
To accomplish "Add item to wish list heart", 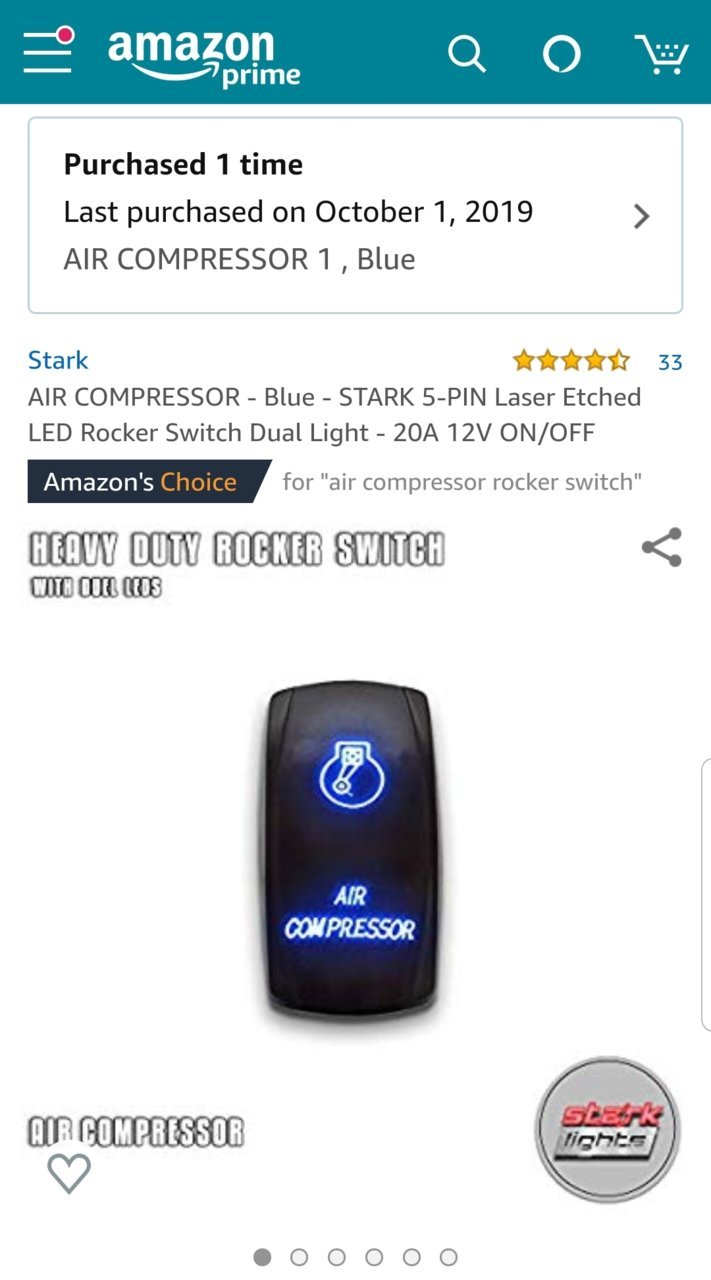I will (69, 1173).
